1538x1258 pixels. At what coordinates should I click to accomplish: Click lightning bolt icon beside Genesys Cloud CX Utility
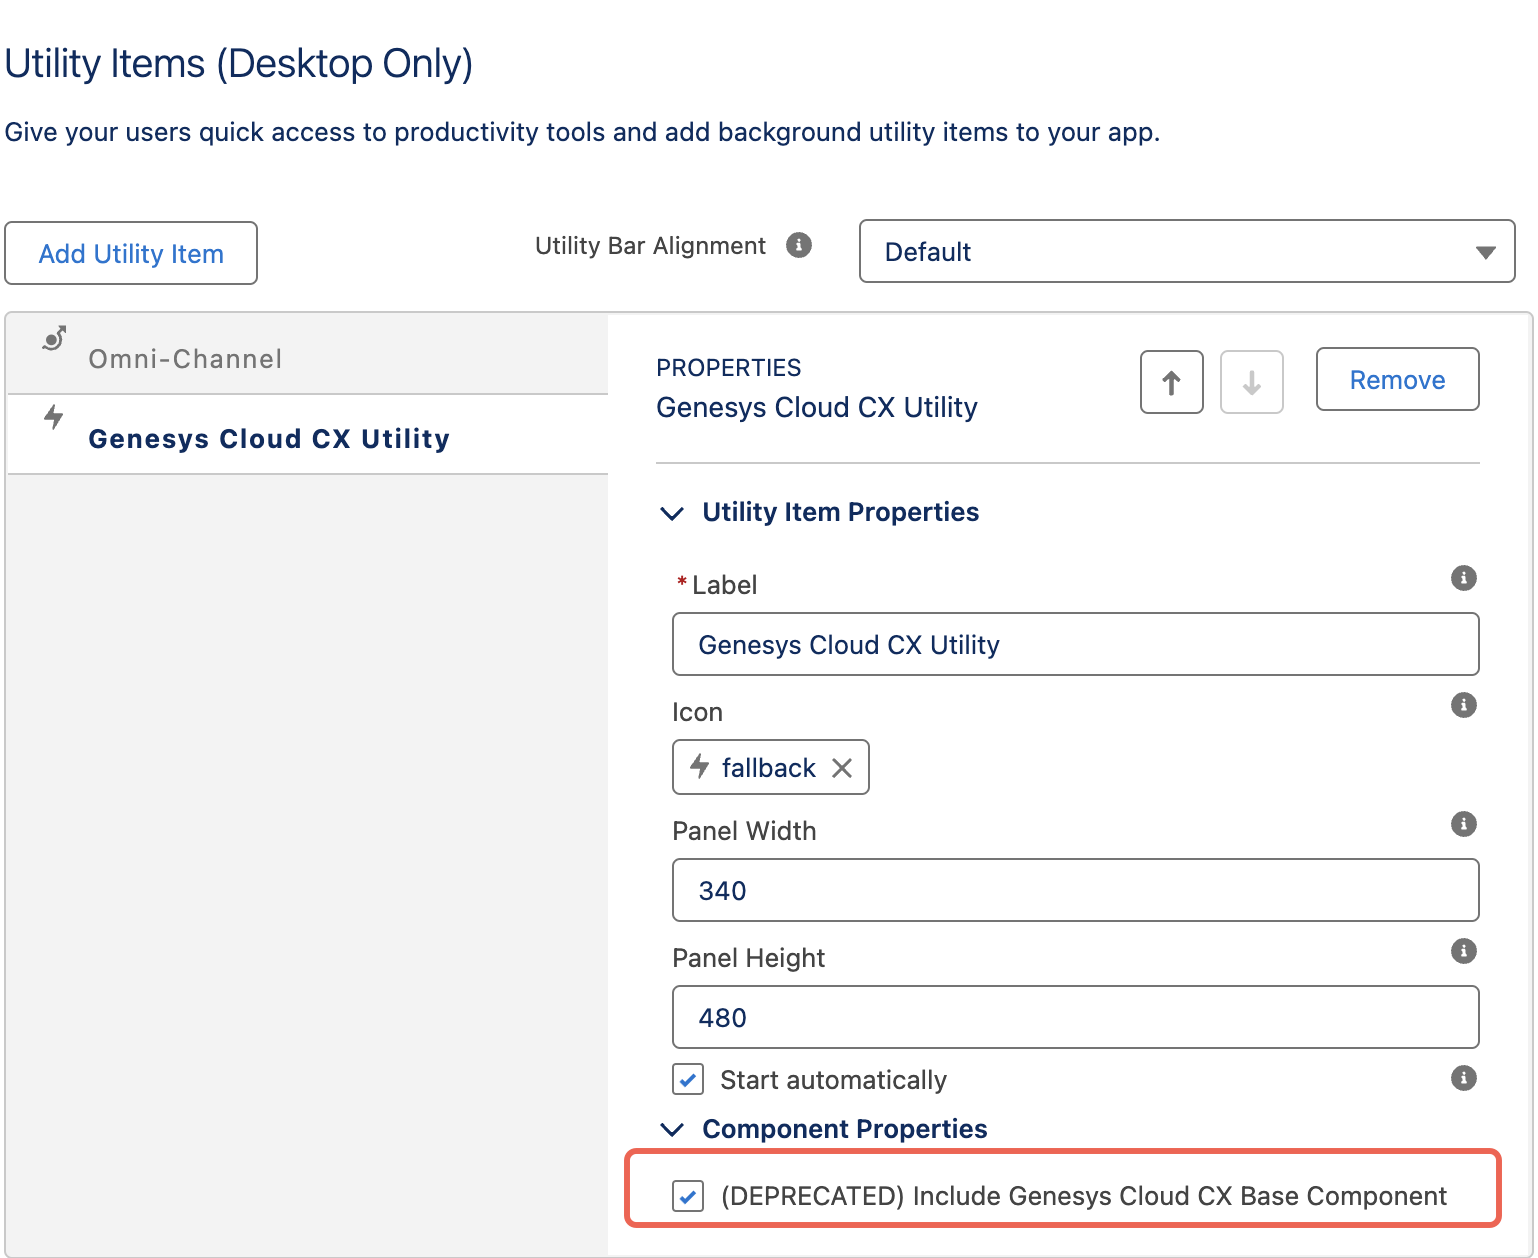[x=54, y=416]
